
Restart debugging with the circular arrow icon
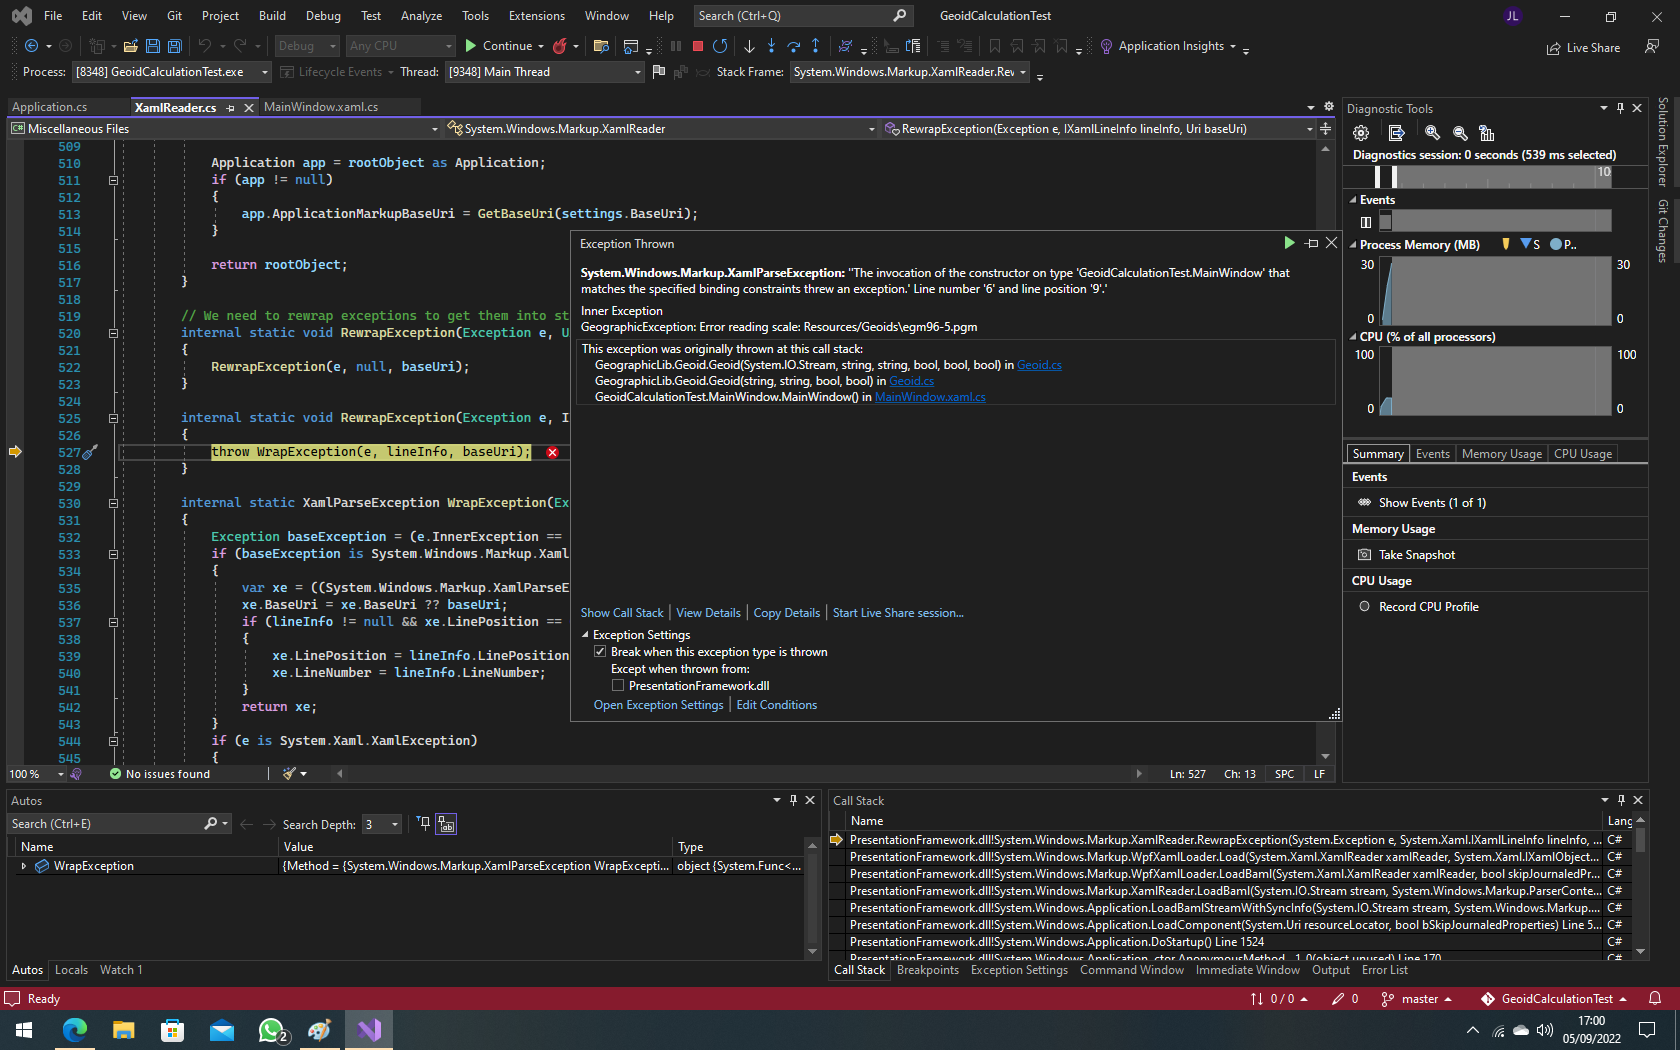[720, 46]
